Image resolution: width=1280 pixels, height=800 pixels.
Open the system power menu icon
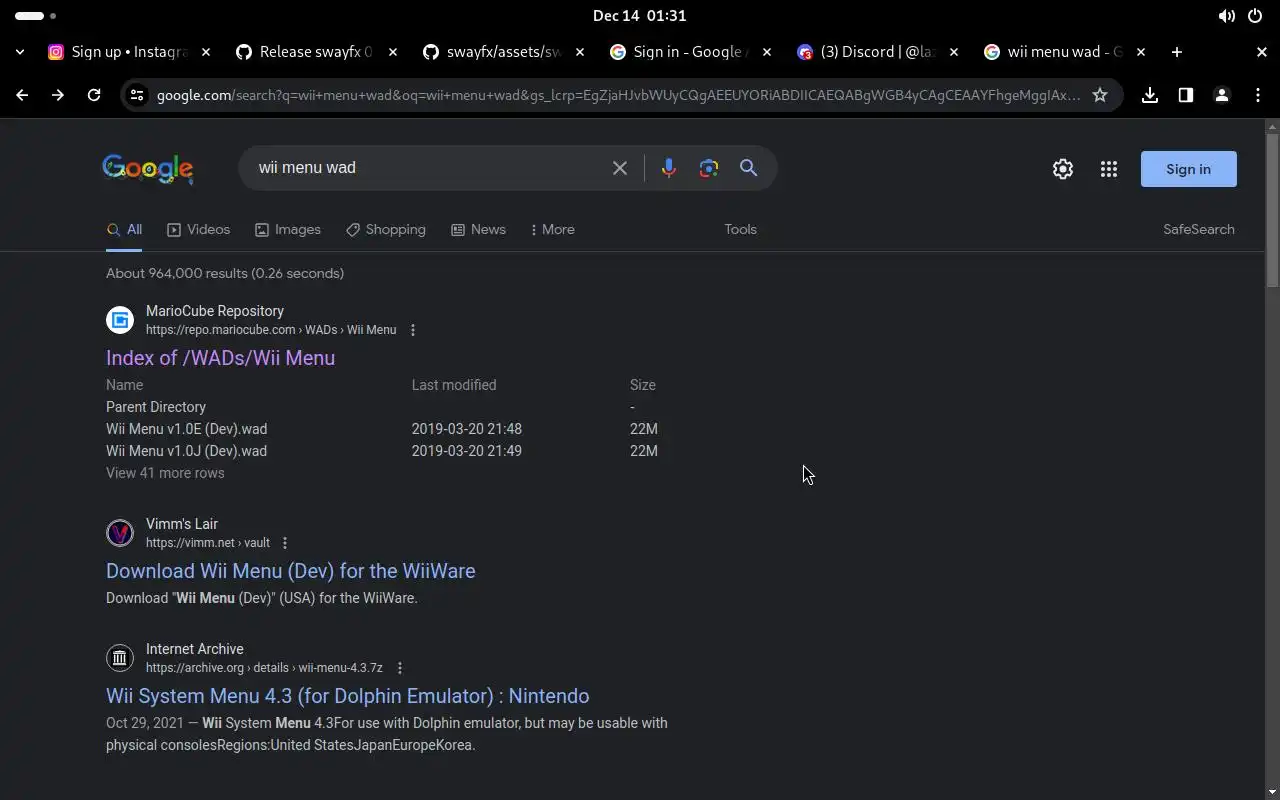click(1255, 16)
